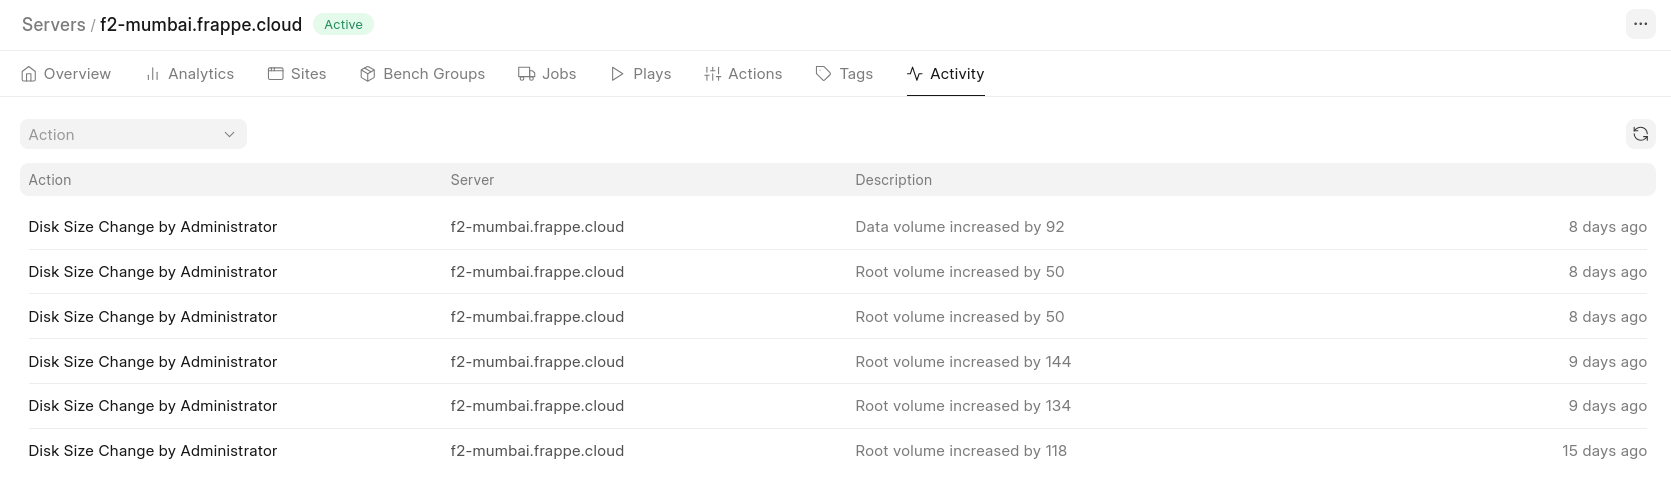
Task: Click the Sites window icon
Action: point(275,74)
